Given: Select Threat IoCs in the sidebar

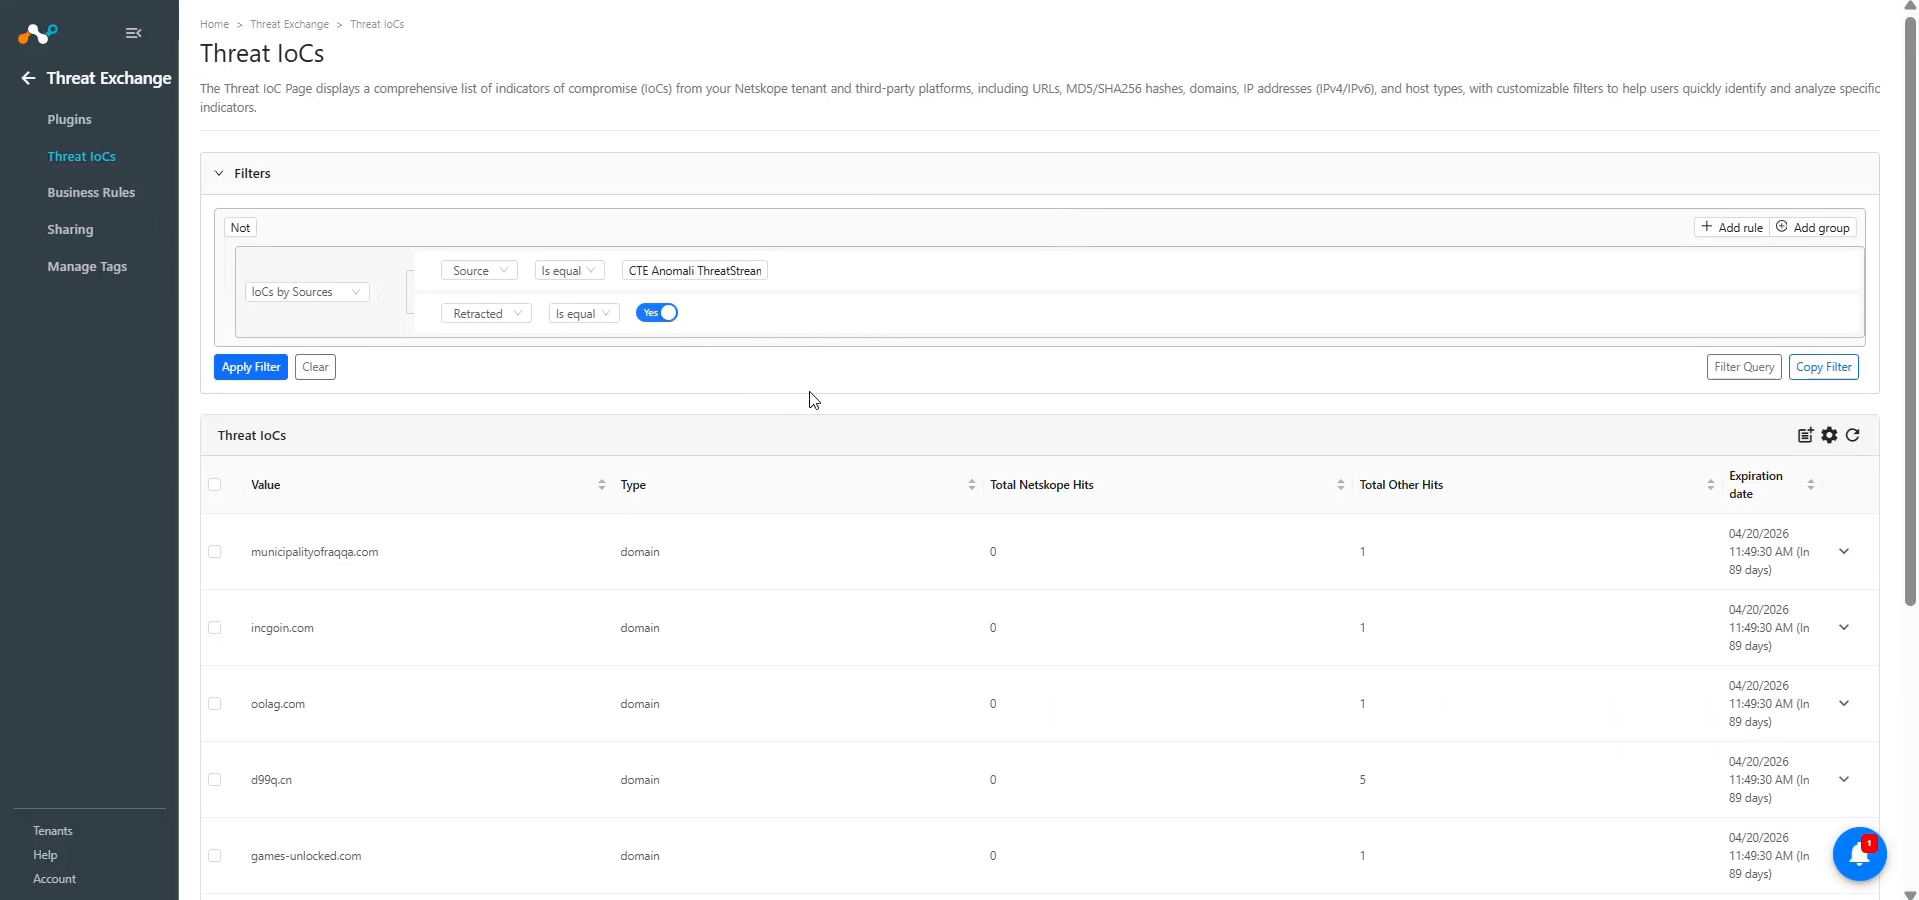Looking at the screenshot, I should (81, 156).
